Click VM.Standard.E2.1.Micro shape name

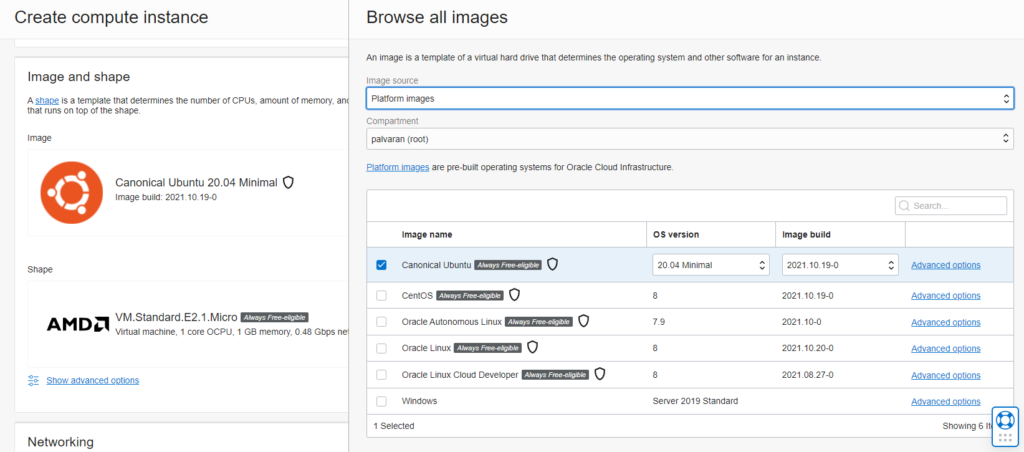click(176, 317)
